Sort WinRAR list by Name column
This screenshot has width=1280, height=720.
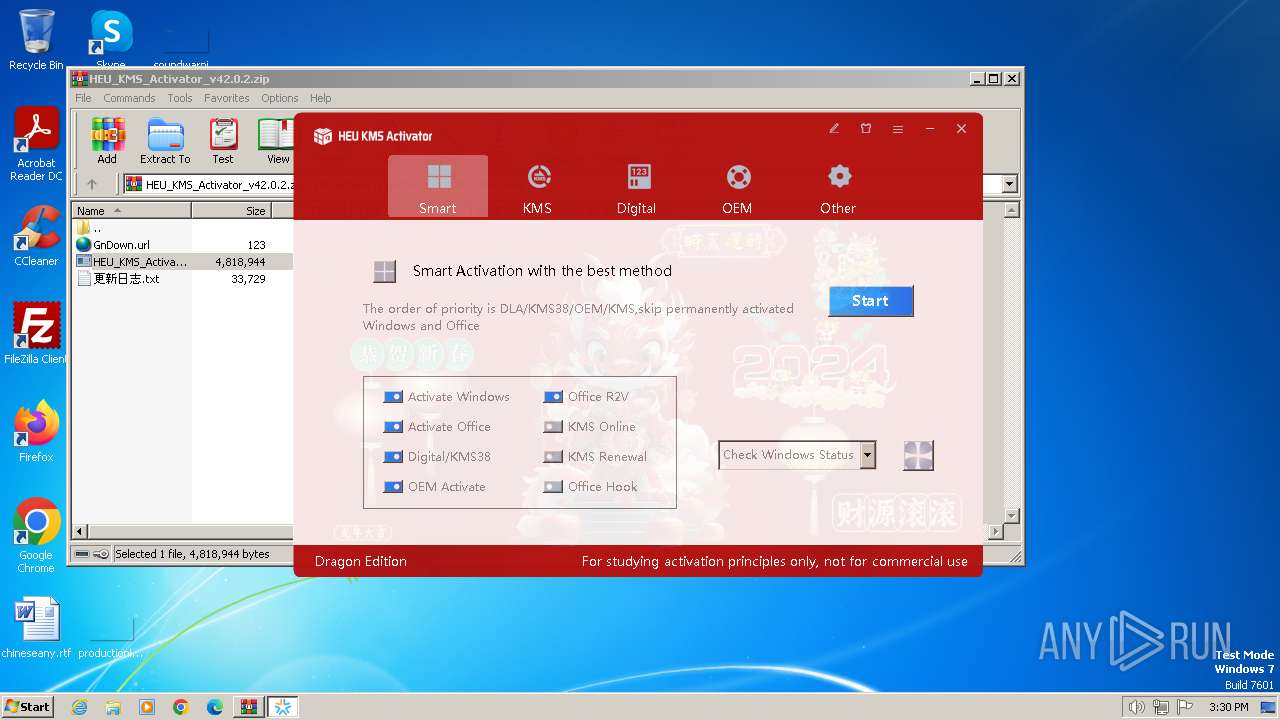click(x=131, y=210)
